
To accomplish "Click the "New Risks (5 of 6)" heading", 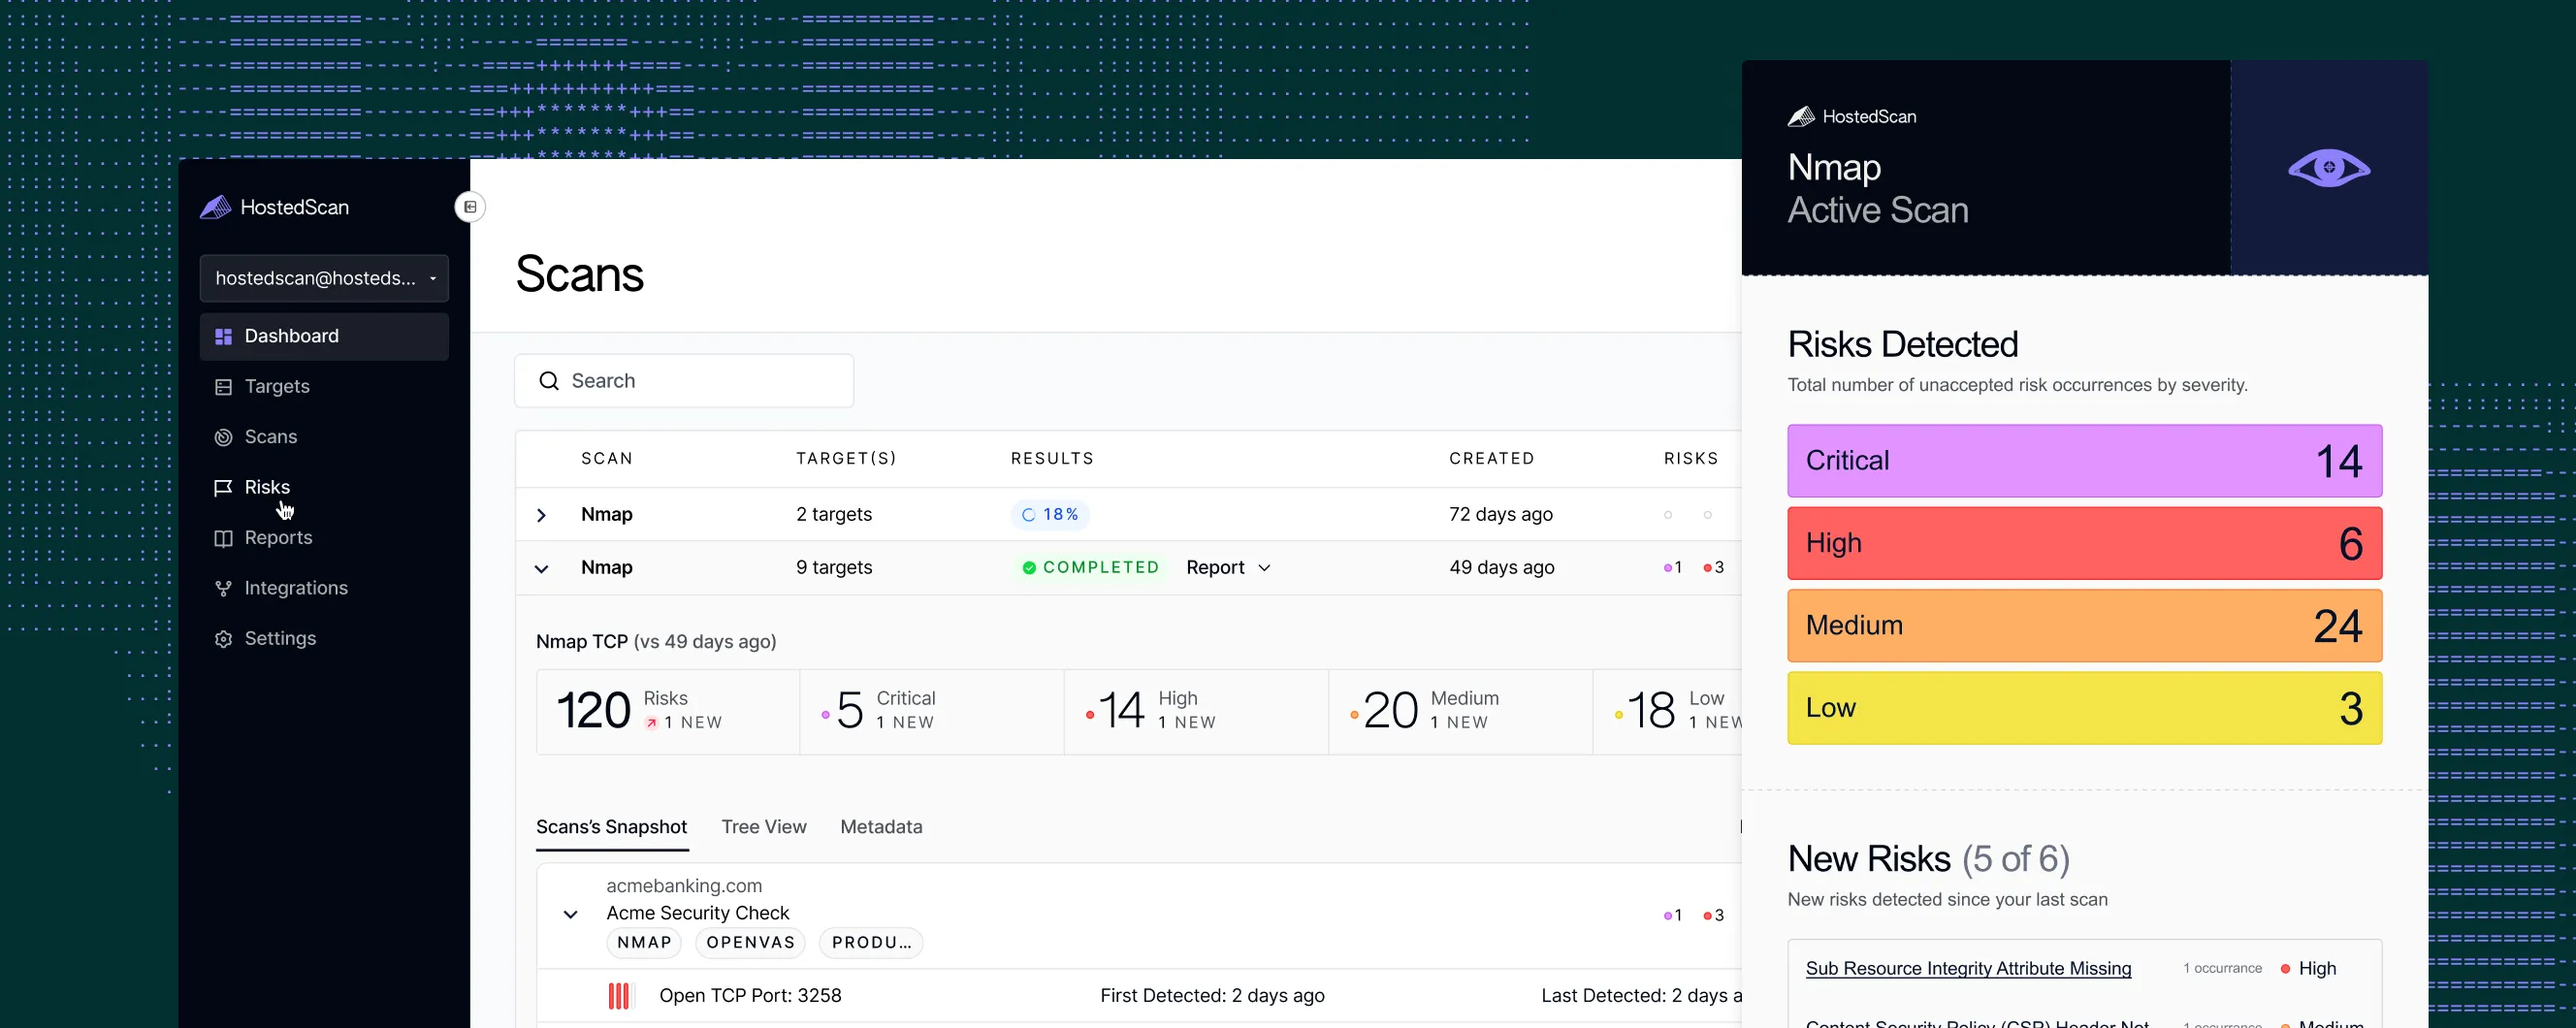I will (x=1928, y=859).
